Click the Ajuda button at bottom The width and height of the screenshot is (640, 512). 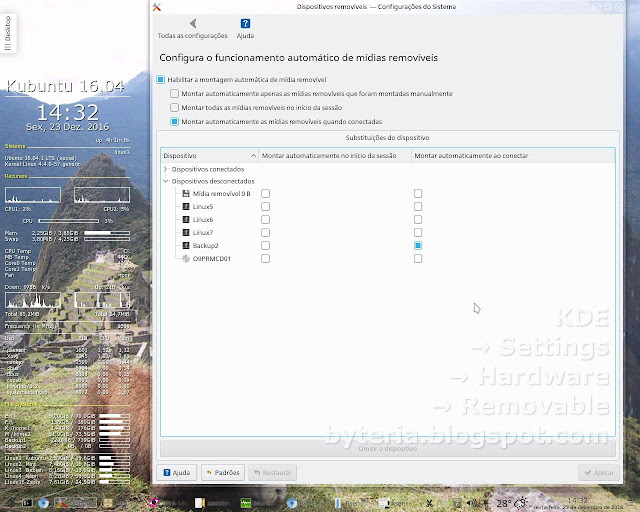click(177, 472)
